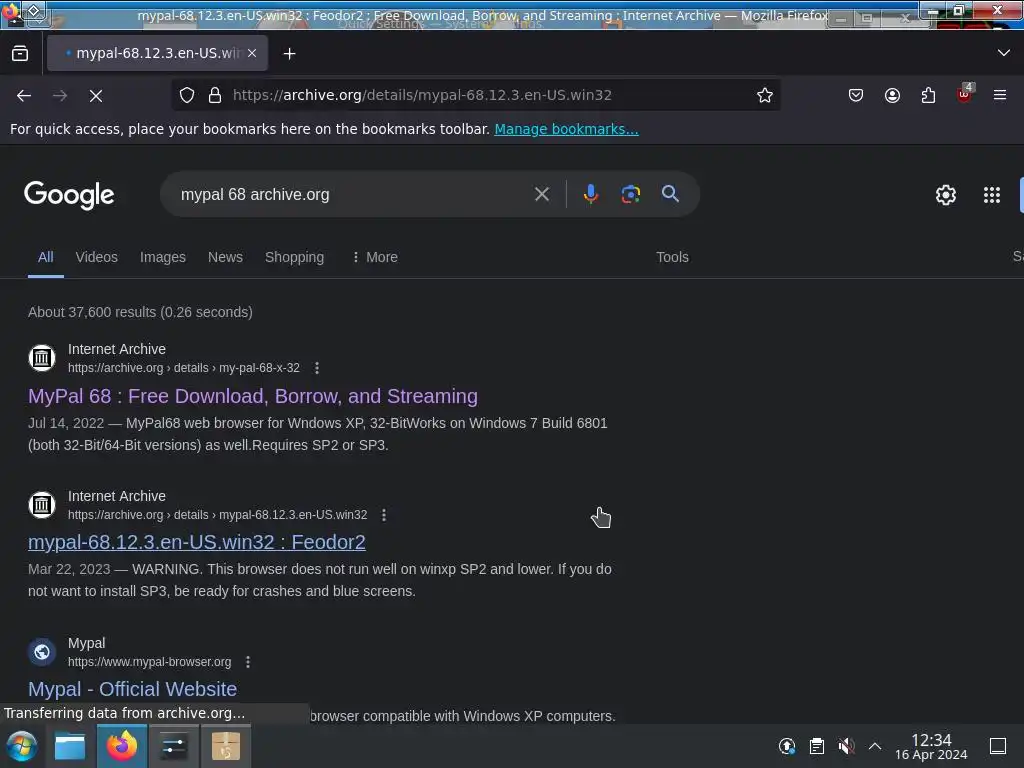The height and width of the screenshot is (768, 1024).
Task: Open options for the mypal-68.12.3.en-US.win32 result
Action: tap(384, 515)
